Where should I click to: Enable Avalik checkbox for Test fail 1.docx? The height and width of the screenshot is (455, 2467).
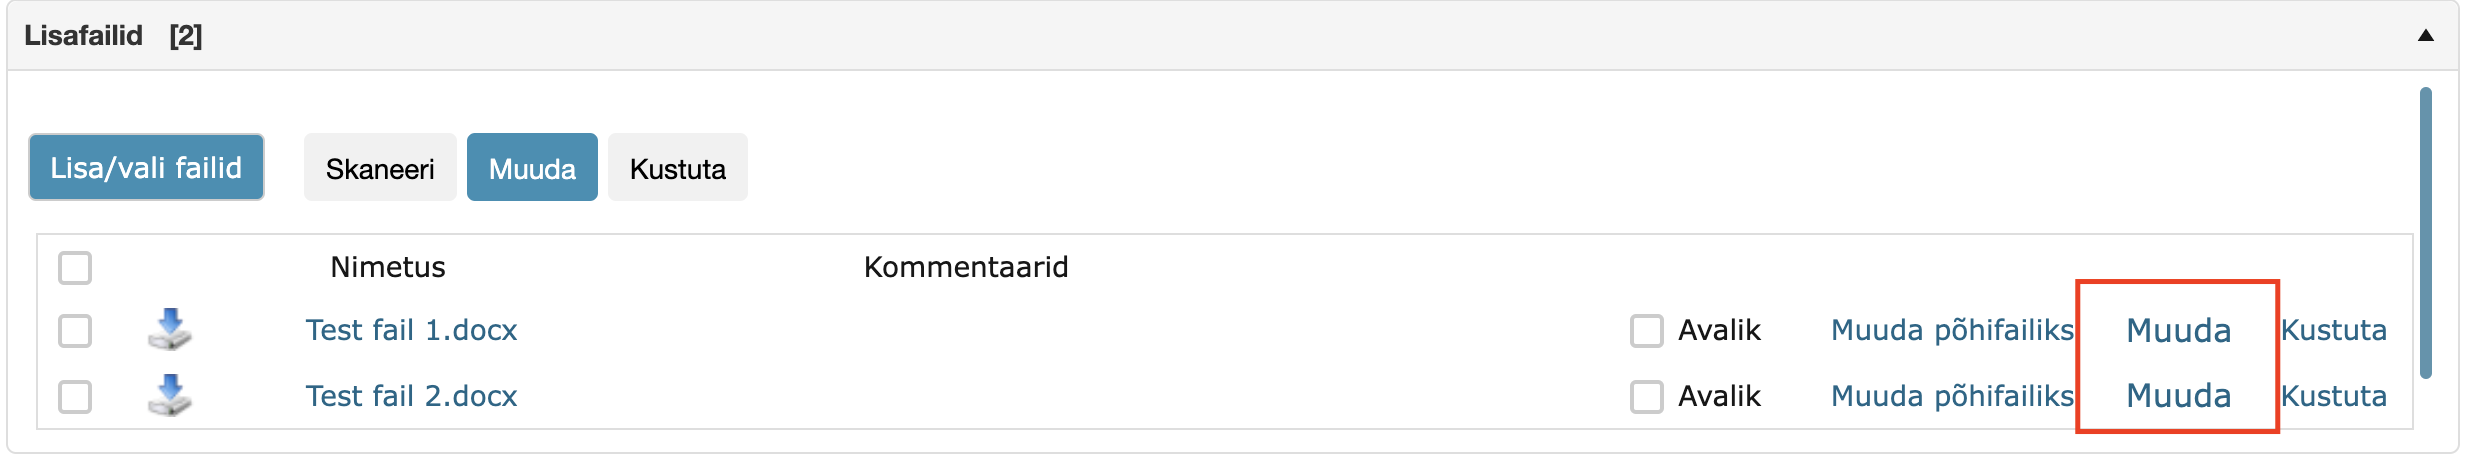point(1646,331)
